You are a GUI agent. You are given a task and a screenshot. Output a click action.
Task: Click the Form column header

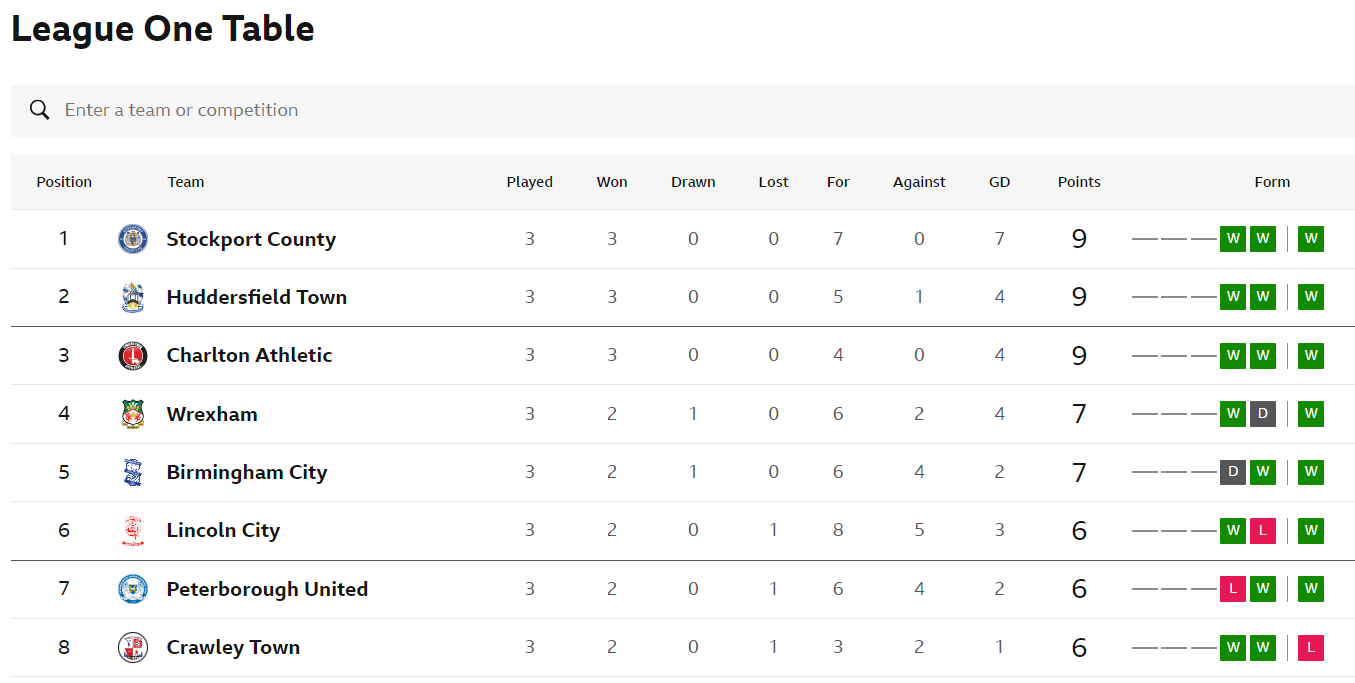click(1272, 182)
